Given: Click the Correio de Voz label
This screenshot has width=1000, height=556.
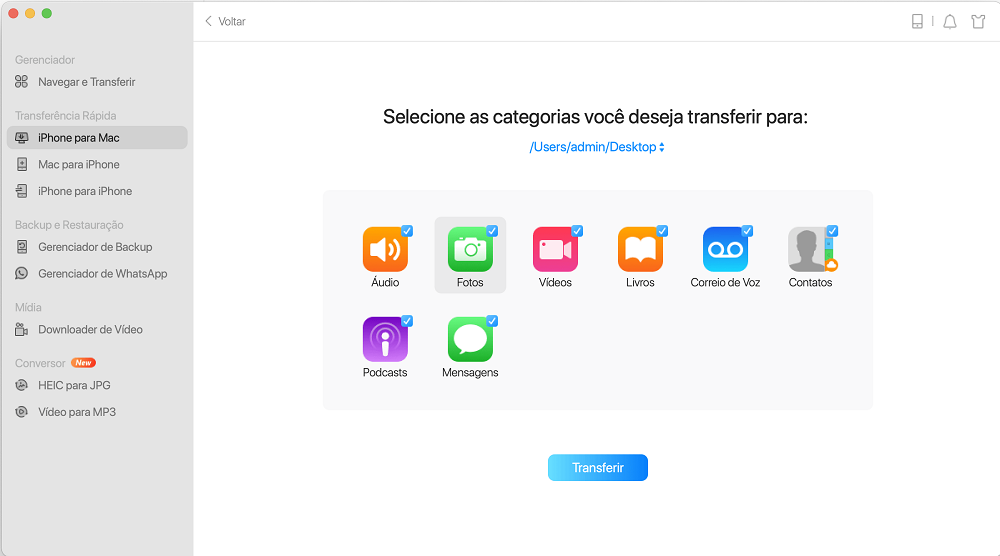Looking at the screenshot, I should [725, 282].
